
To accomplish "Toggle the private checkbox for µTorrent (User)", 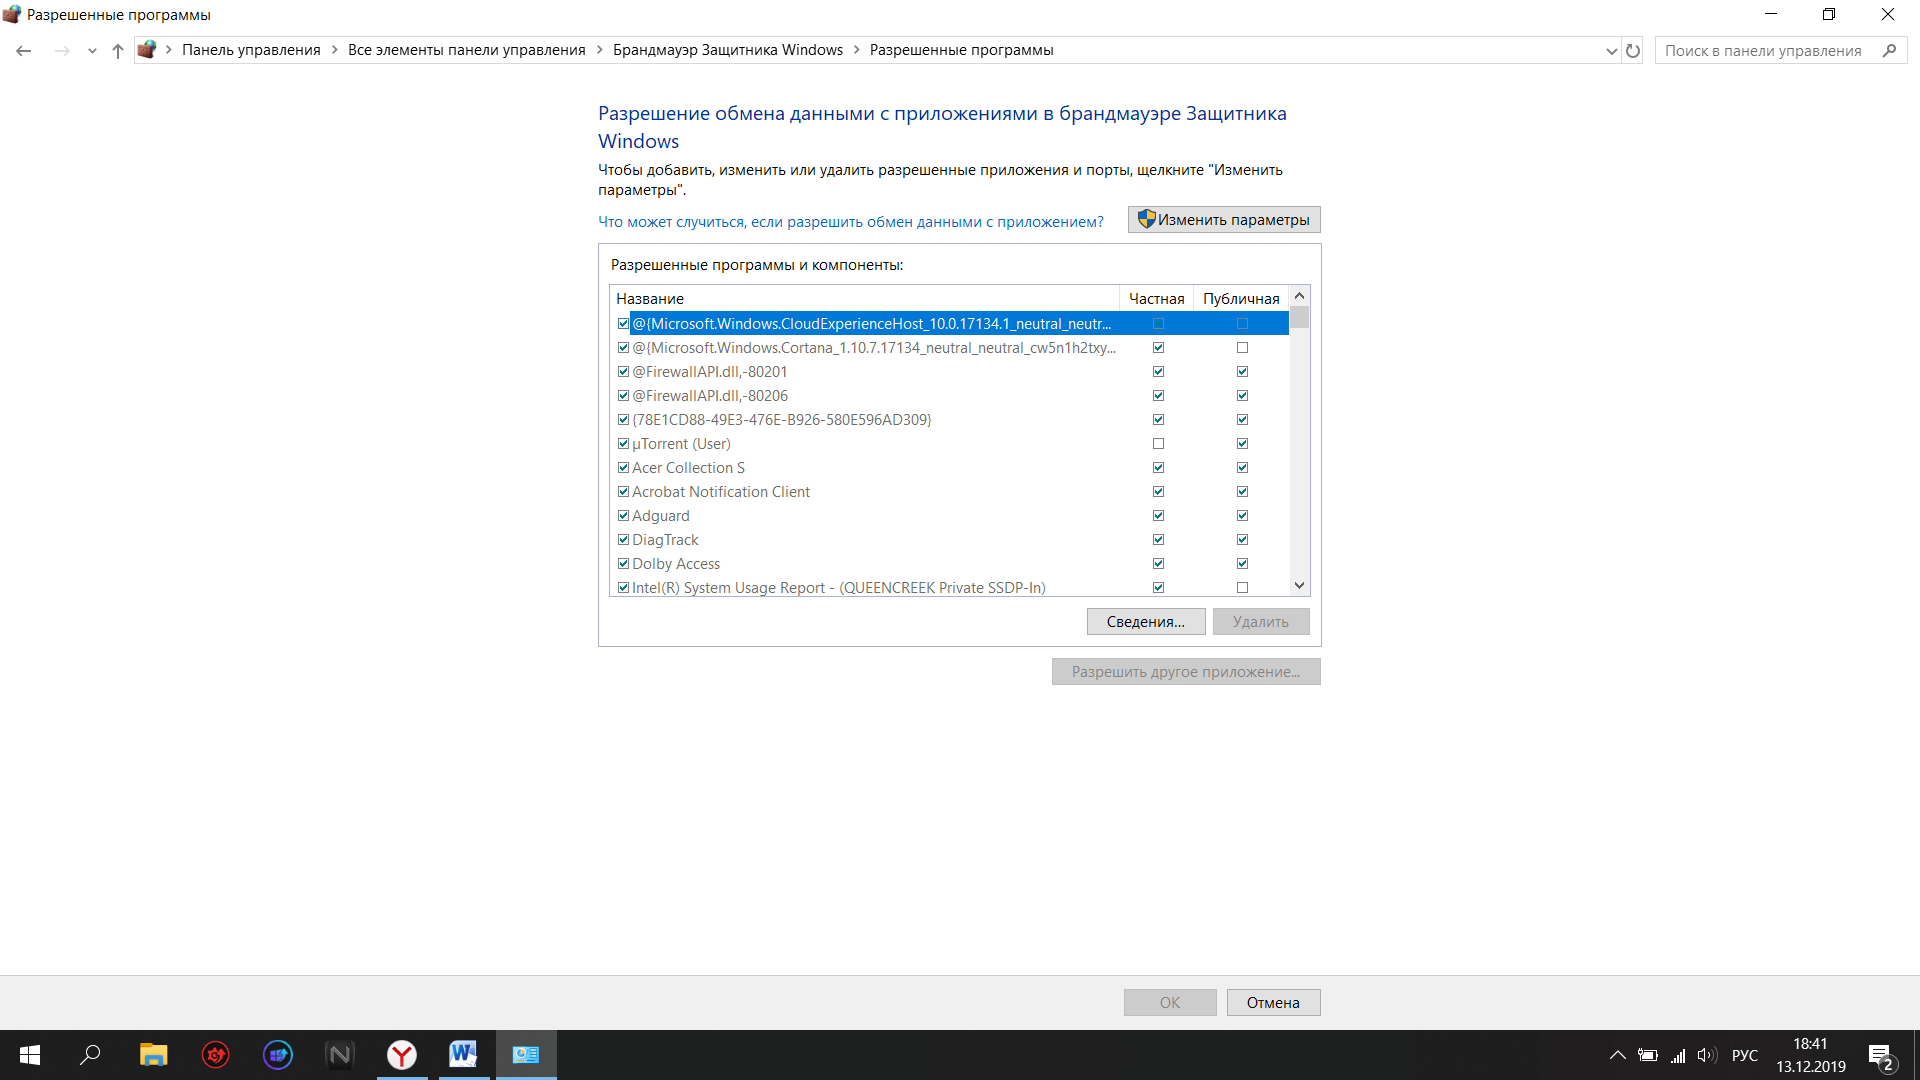I will (1158, 444).
